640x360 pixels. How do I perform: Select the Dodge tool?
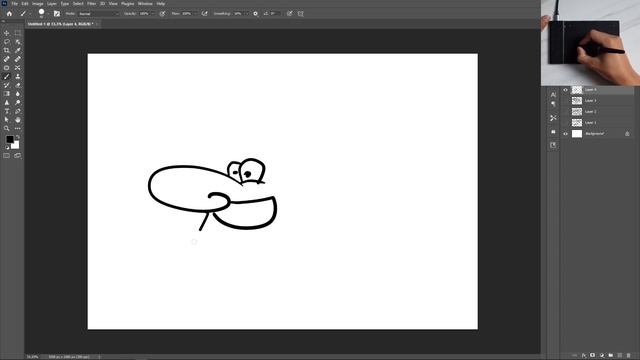(x=18, y=102)
